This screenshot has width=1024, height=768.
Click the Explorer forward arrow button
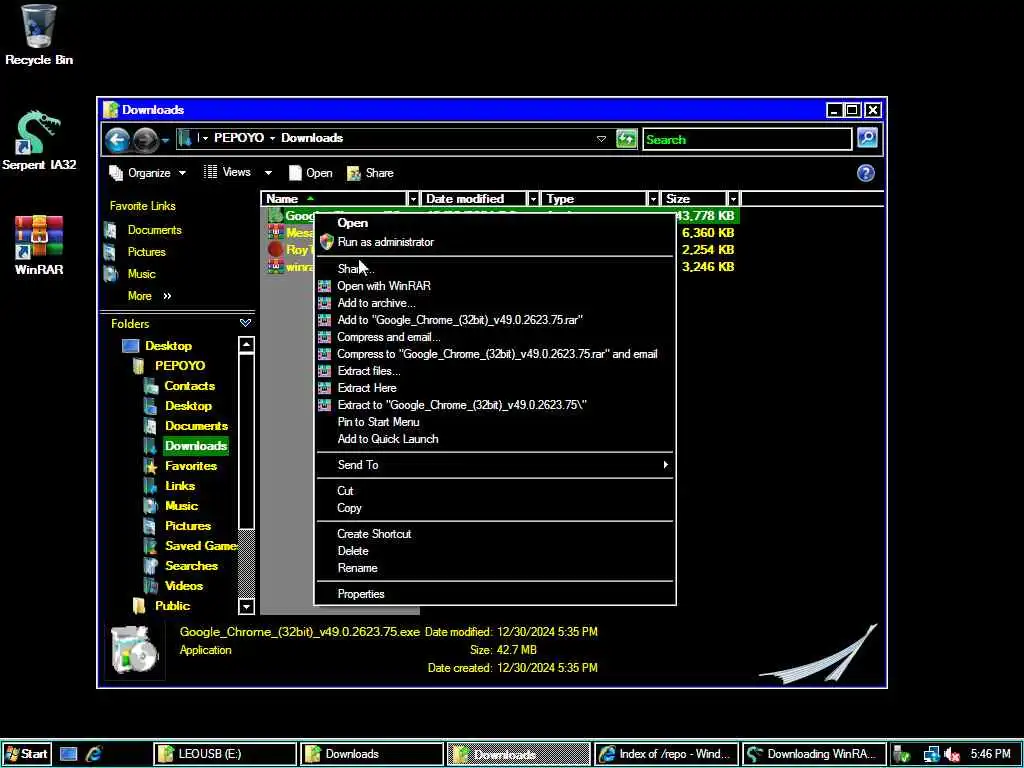click(145, 139)
